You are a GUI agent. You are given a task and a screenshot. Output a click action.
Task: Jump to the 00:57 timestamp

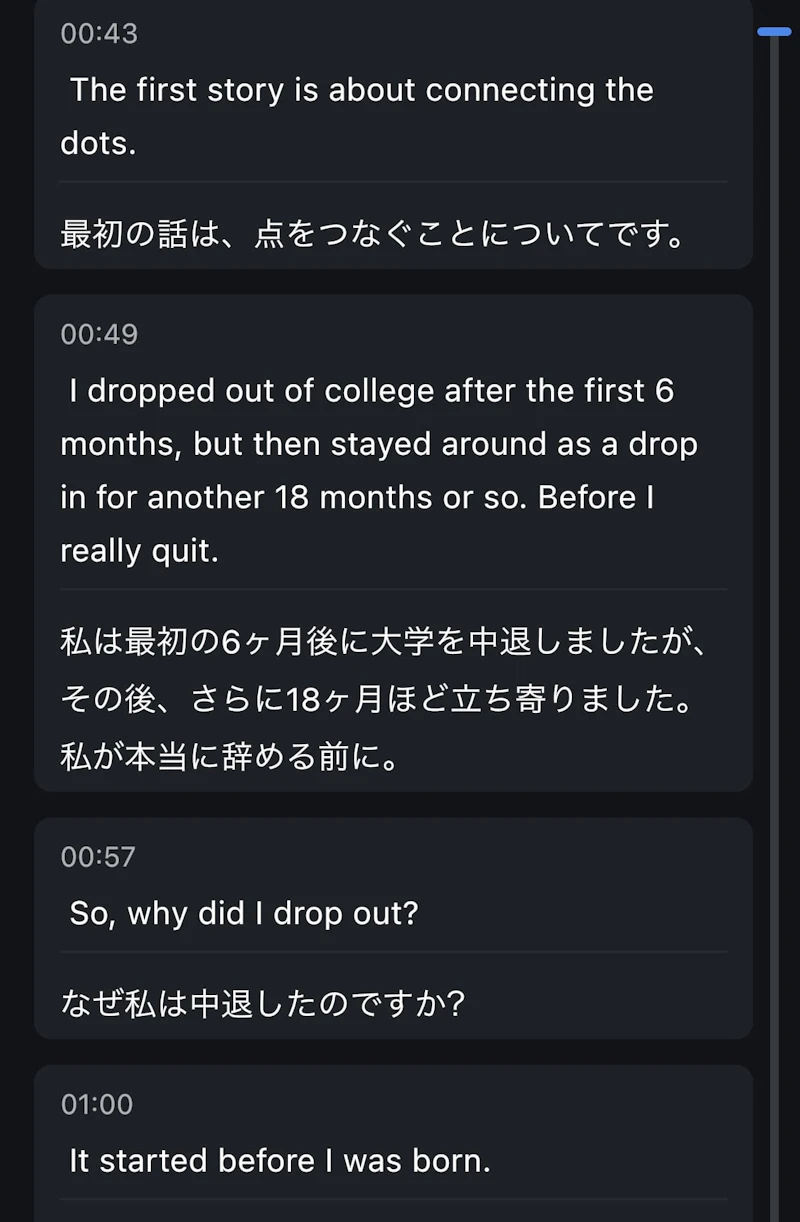[98, 857]
